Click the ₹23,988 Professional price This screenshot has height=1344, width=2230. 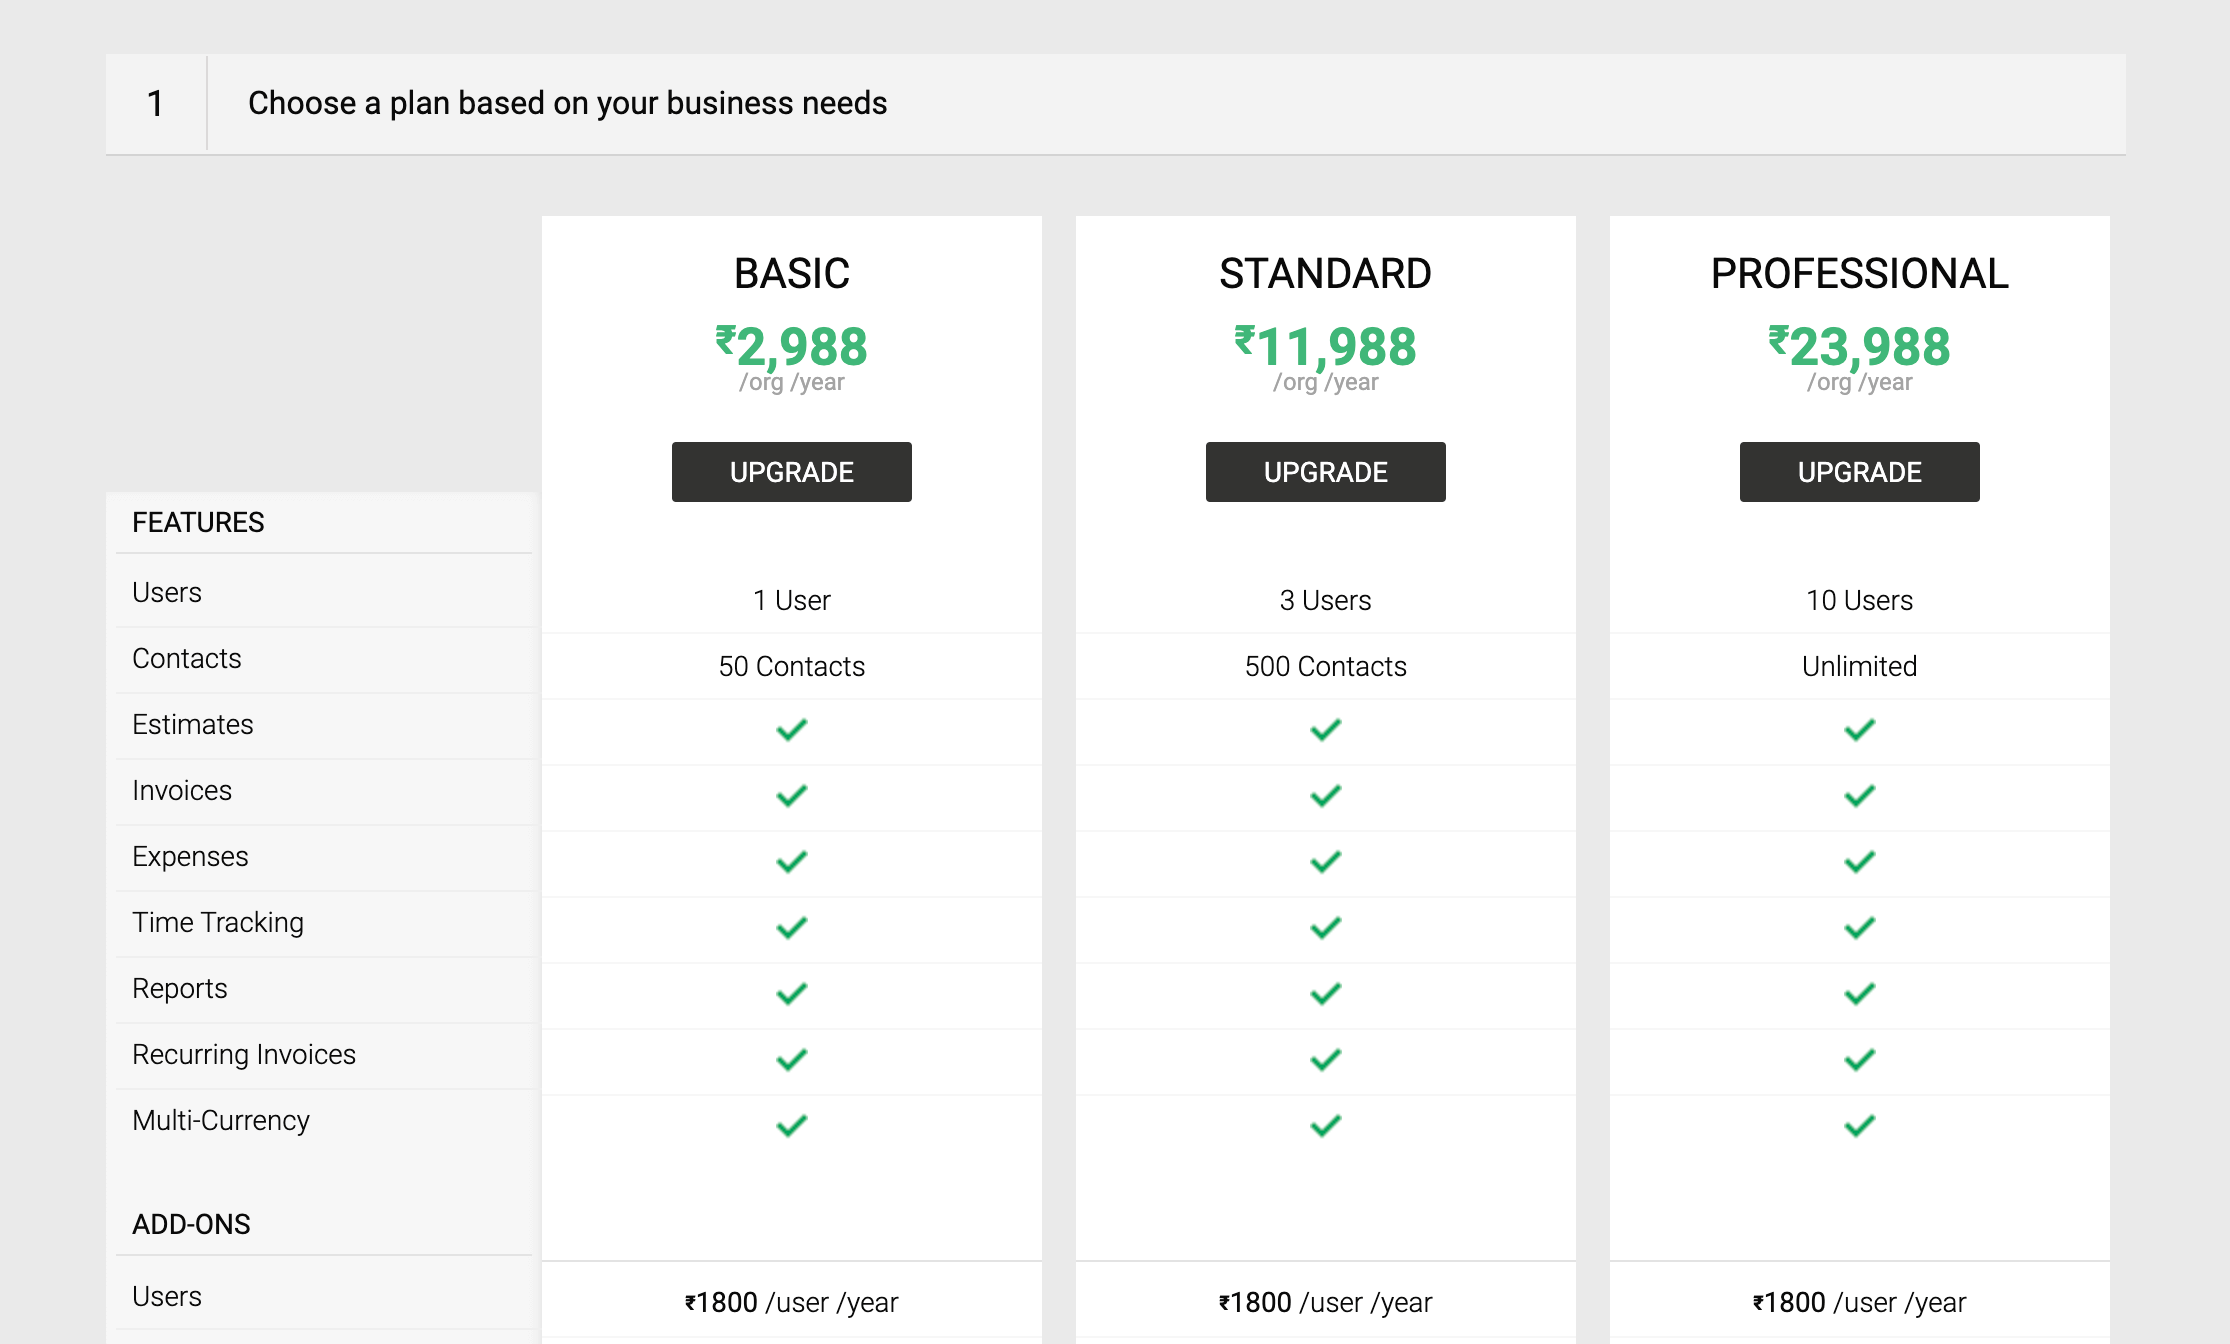1859,347
